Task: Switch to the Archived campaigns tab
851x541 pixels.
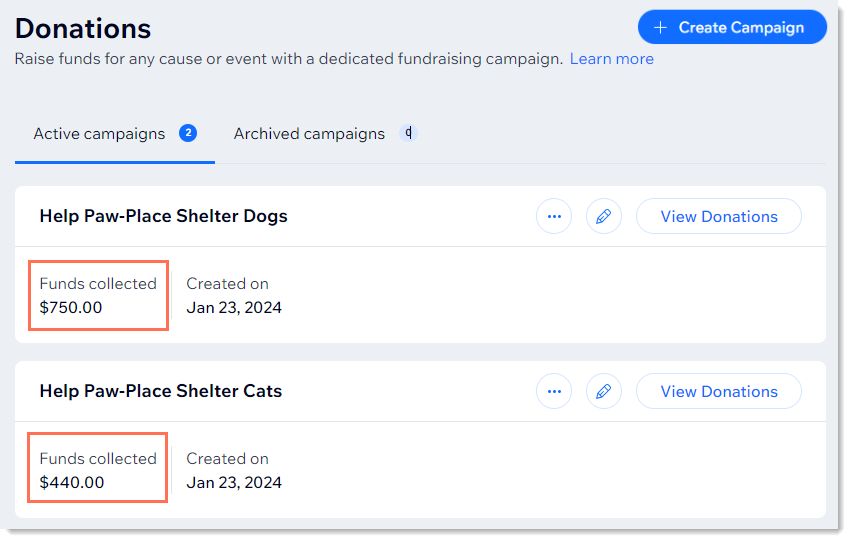Action: (309, 134)
